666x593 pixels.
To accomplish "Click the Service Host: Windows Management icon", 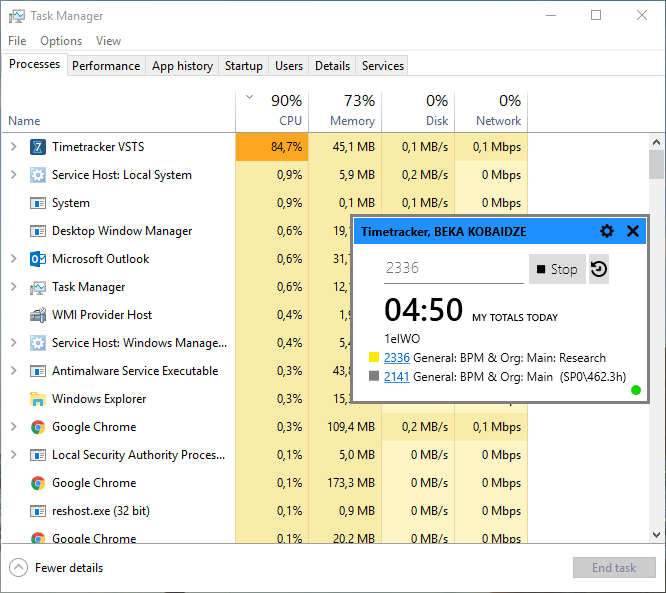I will 38,343.
